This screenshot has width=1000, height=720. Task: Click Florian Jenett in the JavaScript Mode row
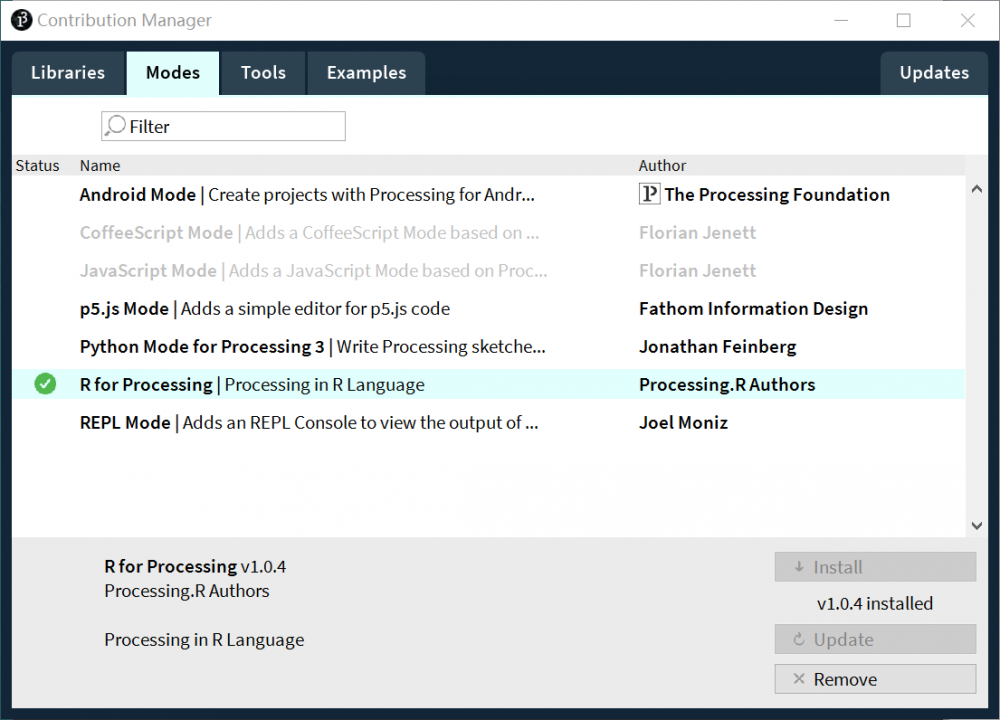coord(698,270)
